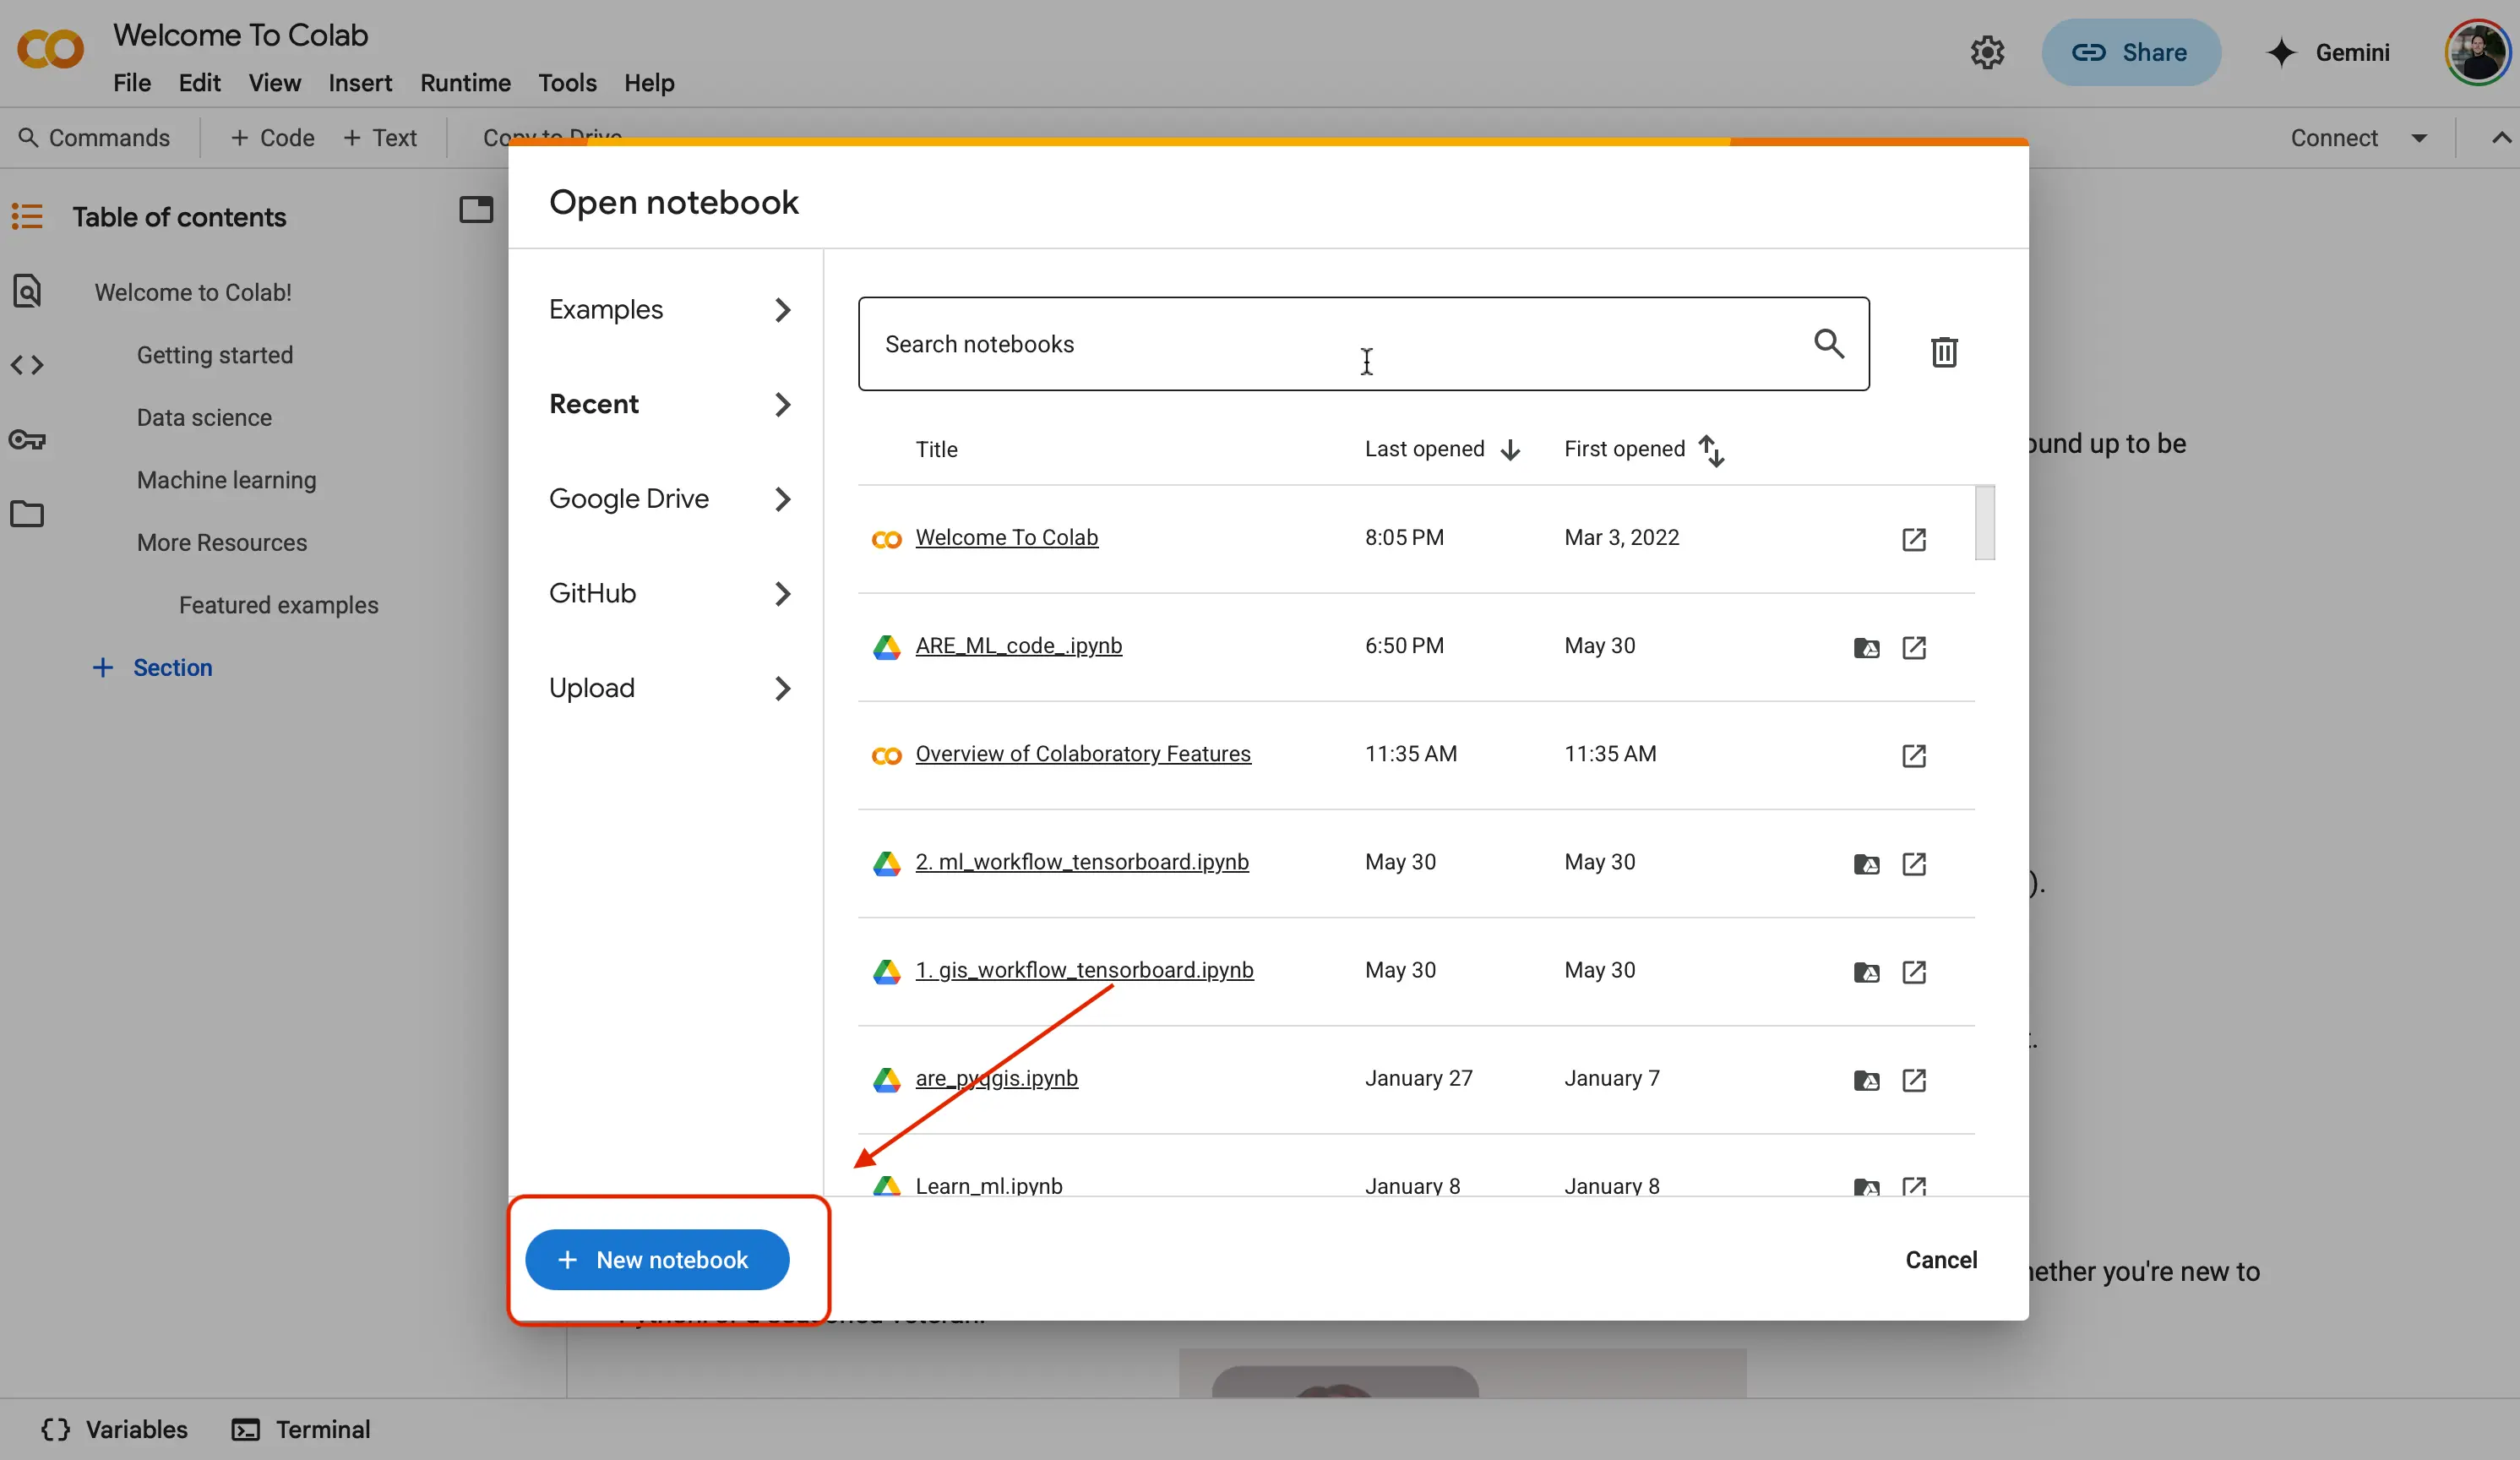2520x1460 pixels.
Task: Open Find and replace sidebar icon
Action: click(27, 291)
